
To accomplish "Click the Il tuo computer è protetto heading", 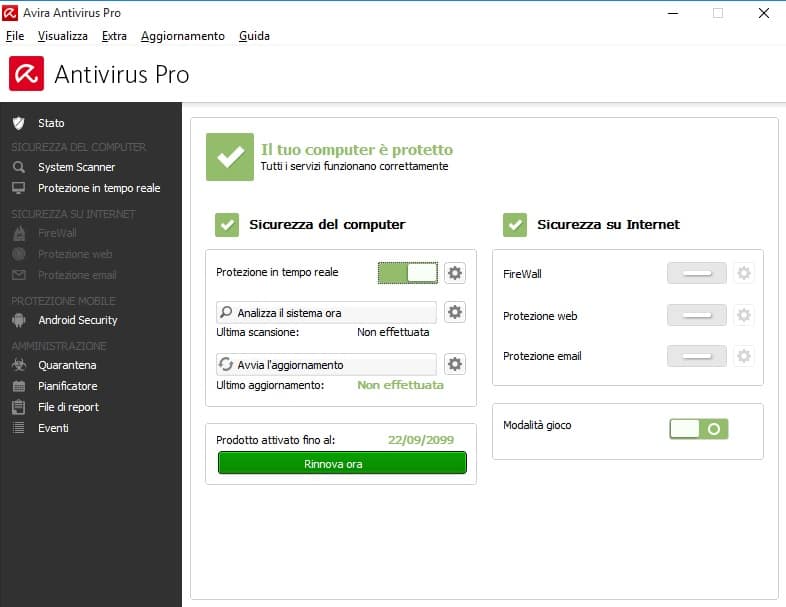I will tap(356, 149).
